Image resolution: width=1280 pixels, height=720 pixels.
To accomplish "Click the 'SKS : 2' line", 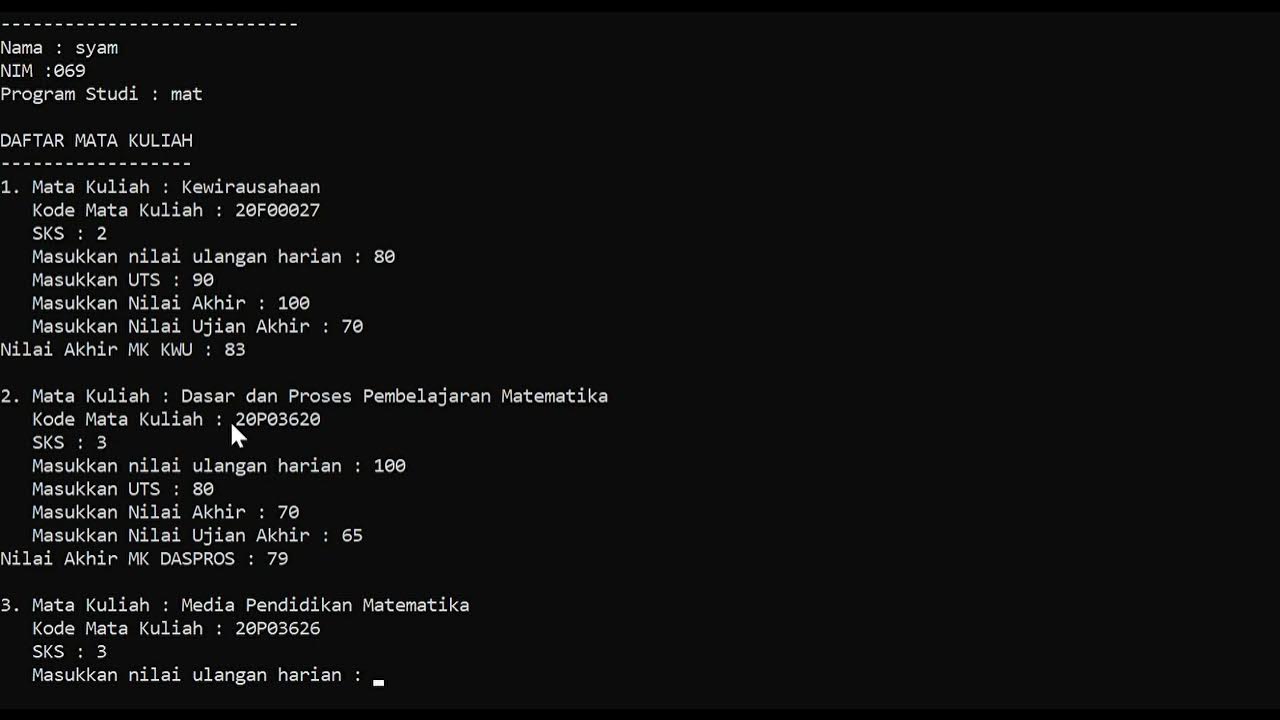I will tap(69, 234).
